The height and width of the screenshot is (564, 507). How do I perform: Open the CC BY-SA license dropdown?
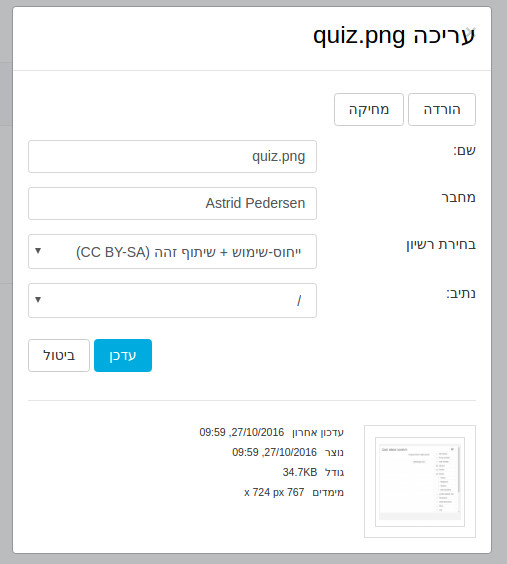click(172, 251)
